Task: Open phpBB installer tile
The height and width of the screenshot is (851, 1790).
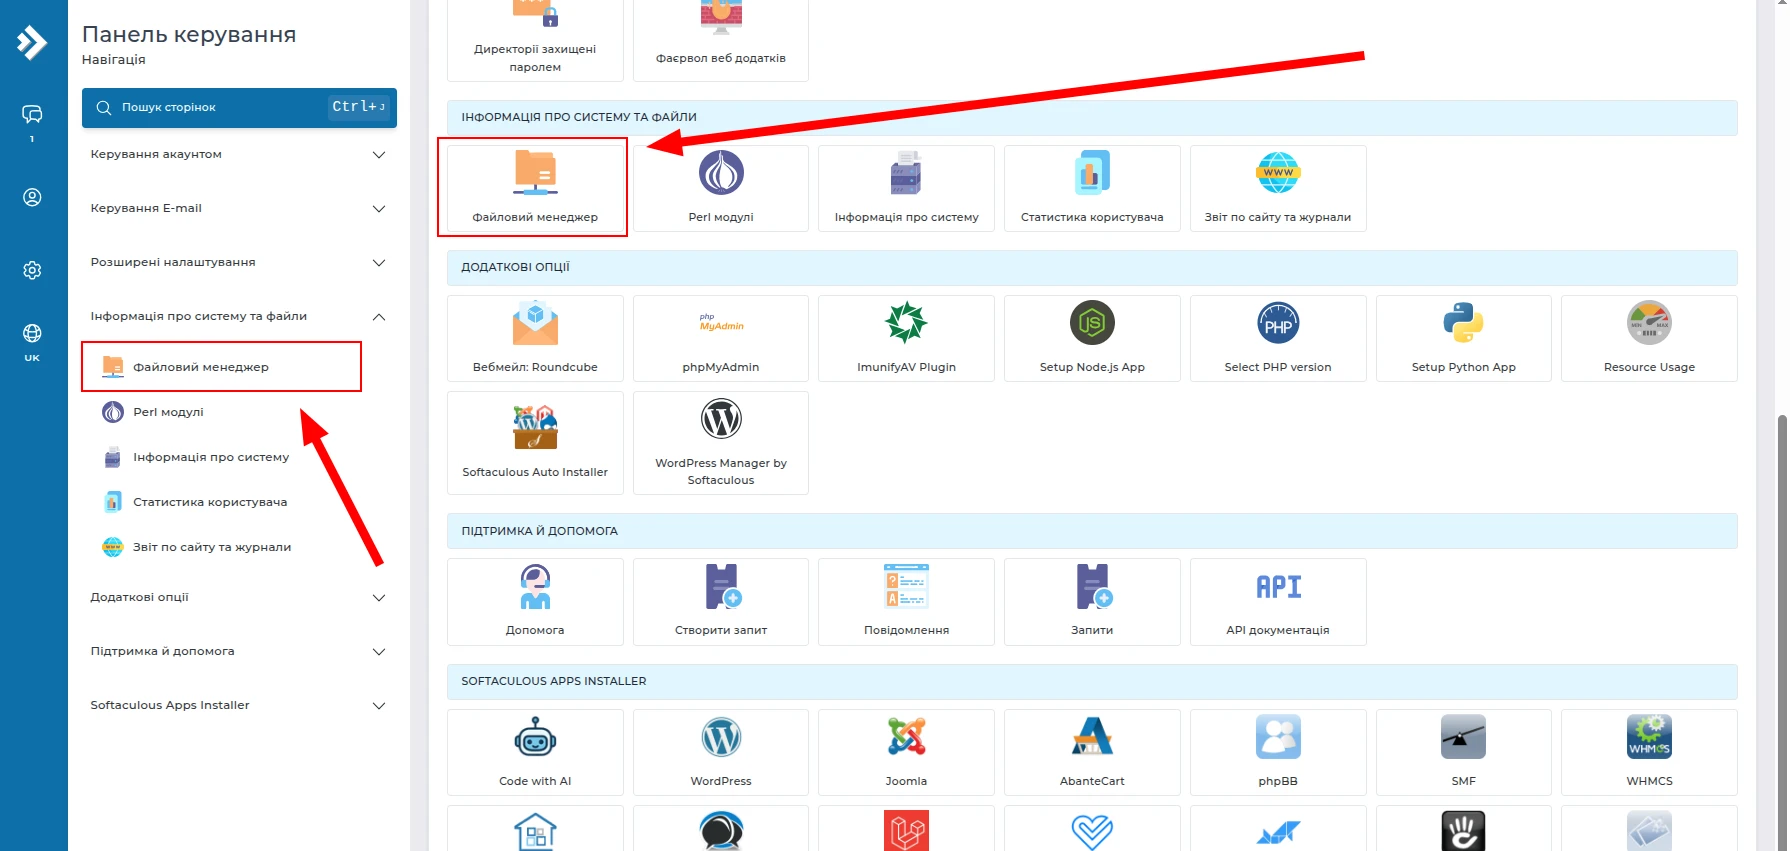Action: click(x=1278, y=752)
